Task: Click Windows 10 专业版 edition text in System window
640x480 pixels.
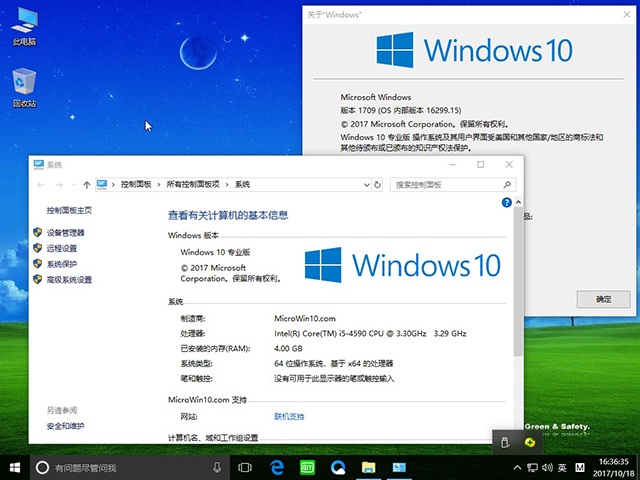Action: 215,252
